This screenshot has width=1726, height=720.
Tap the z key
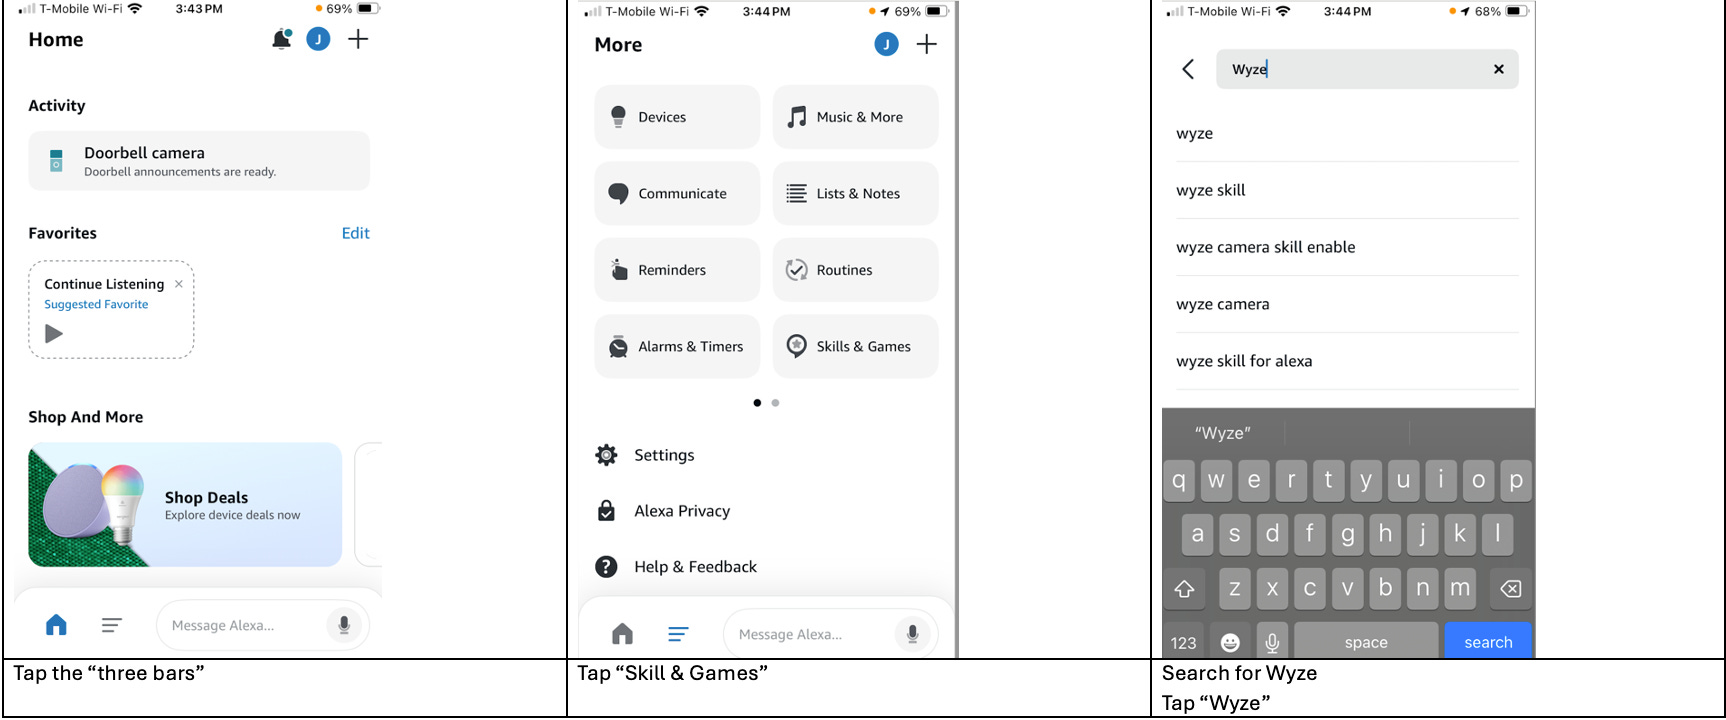(1235, 588)
